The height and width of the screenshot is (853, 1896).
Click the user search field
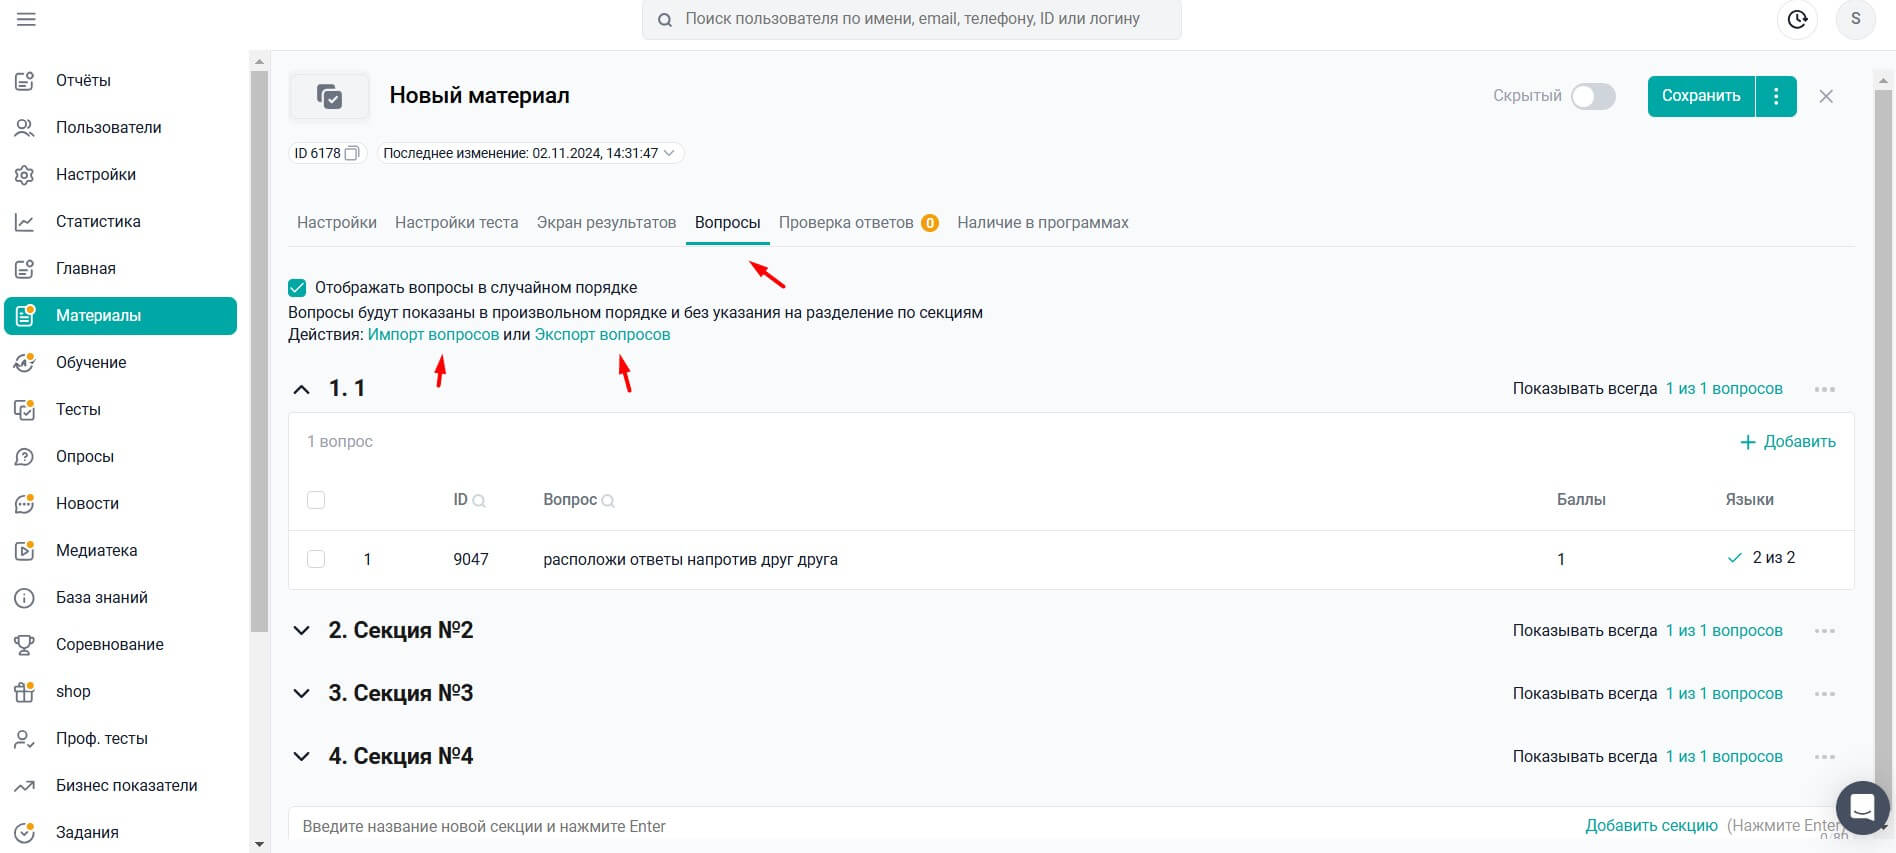912,19
